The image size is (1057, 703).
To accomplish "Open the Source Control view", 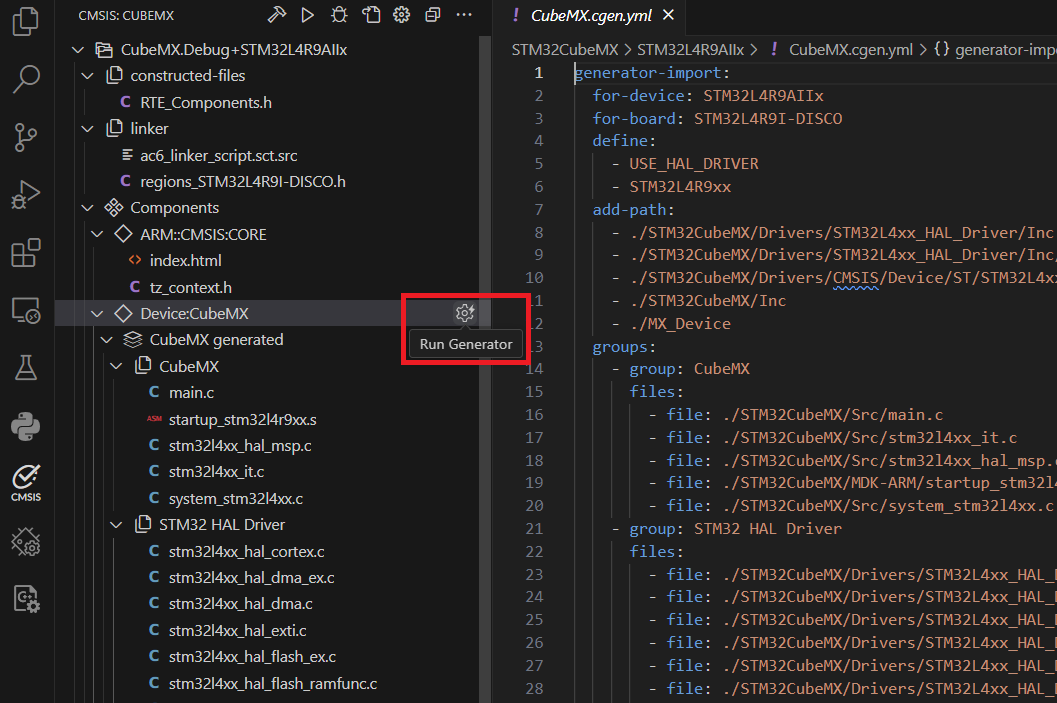I will (x=26, y=137).
